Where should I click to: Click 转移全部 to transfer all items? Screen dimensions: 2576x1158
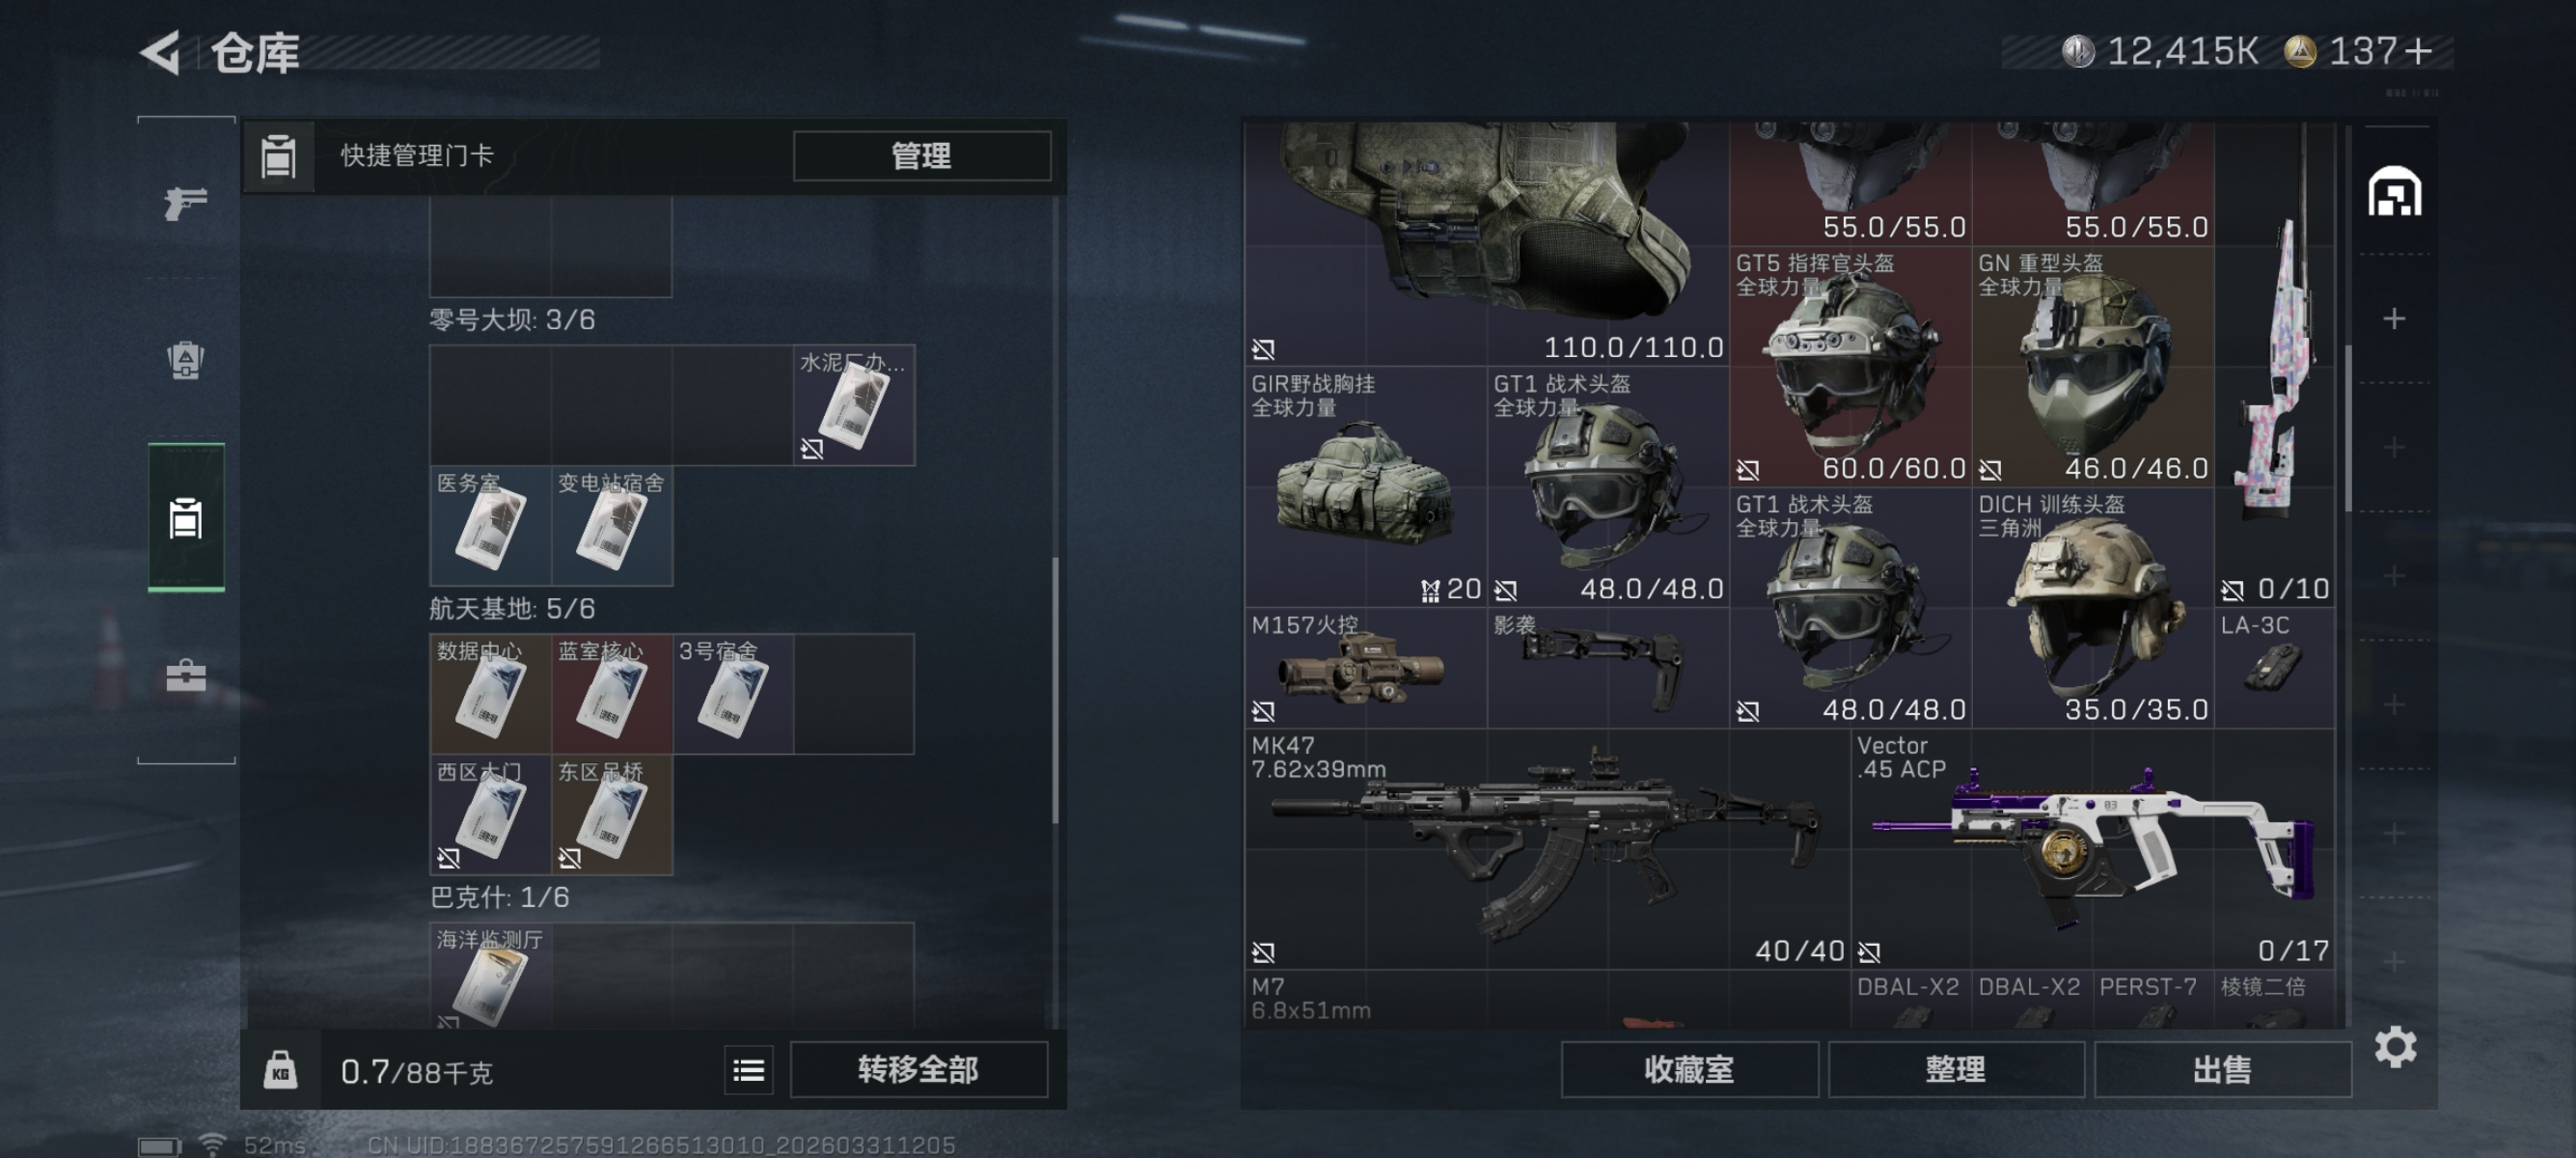click(918, 1070)
